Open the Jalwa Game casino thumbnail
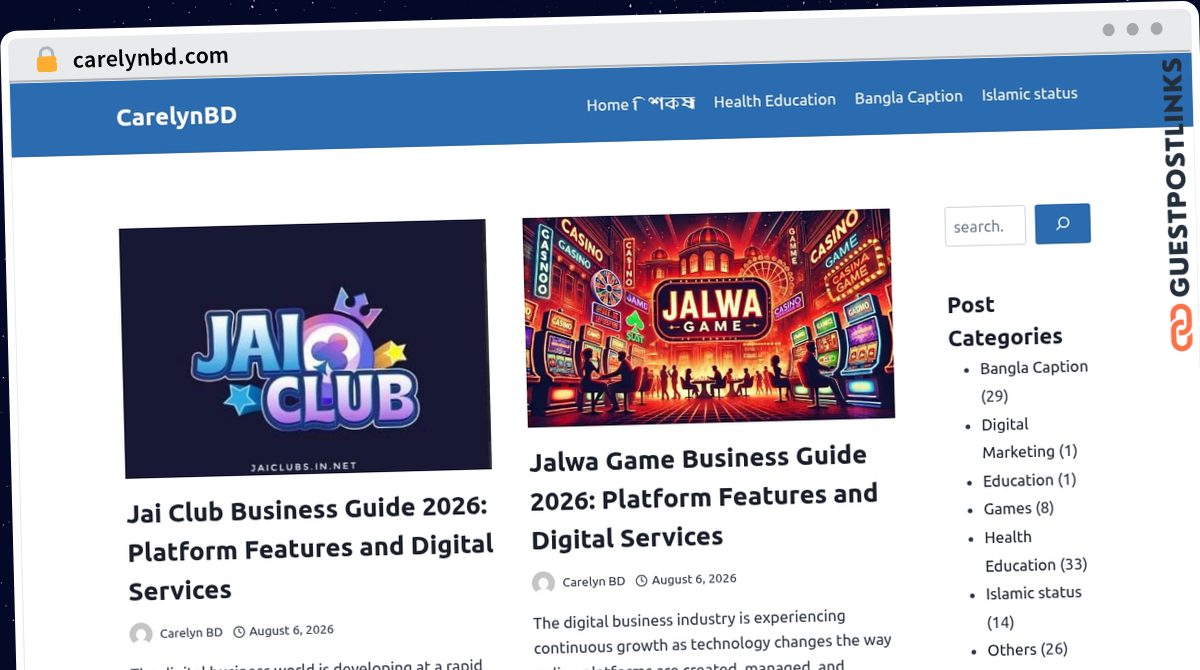 (708, 317)
